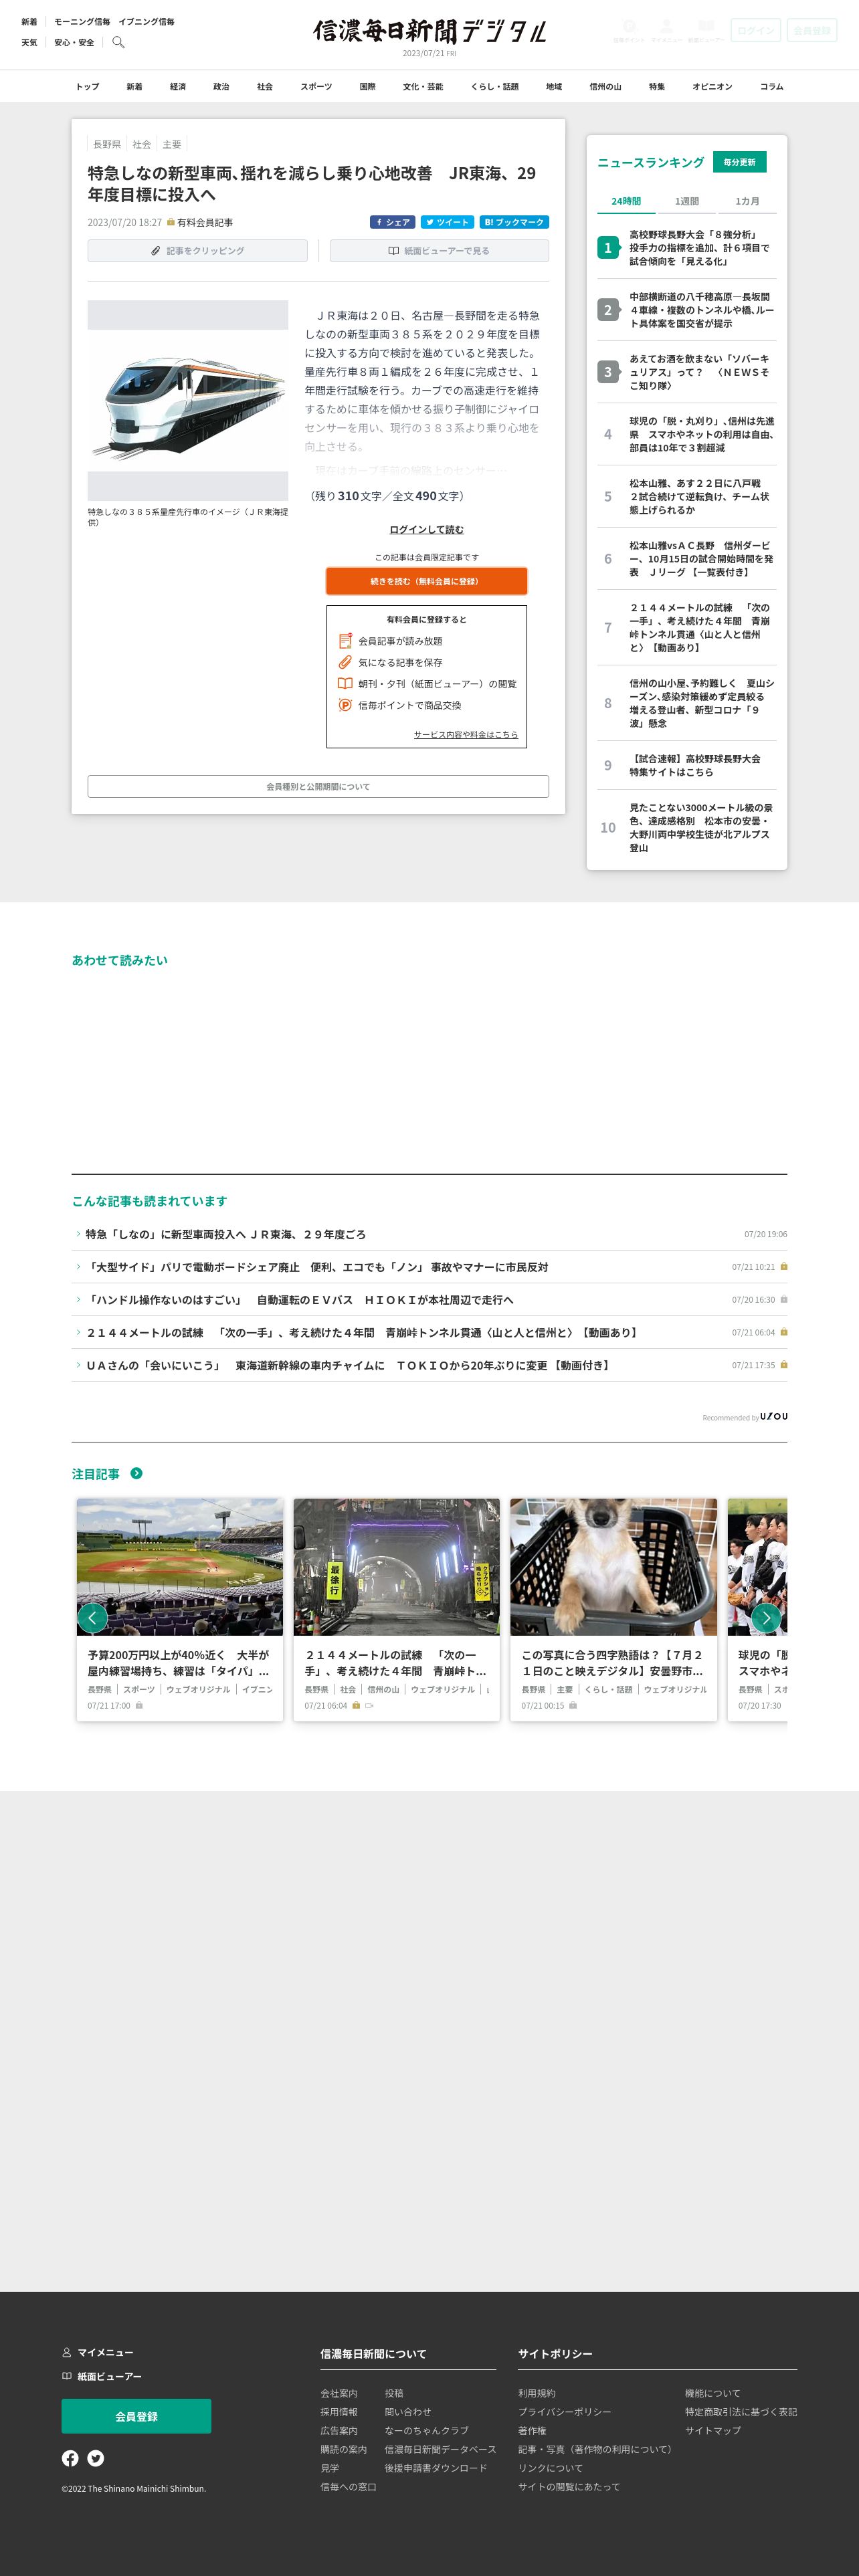Open dog in basket card thumbnail
The width and height of the screenshot is (859, 2576).
pyautogui.click(x=613, y=1566)
